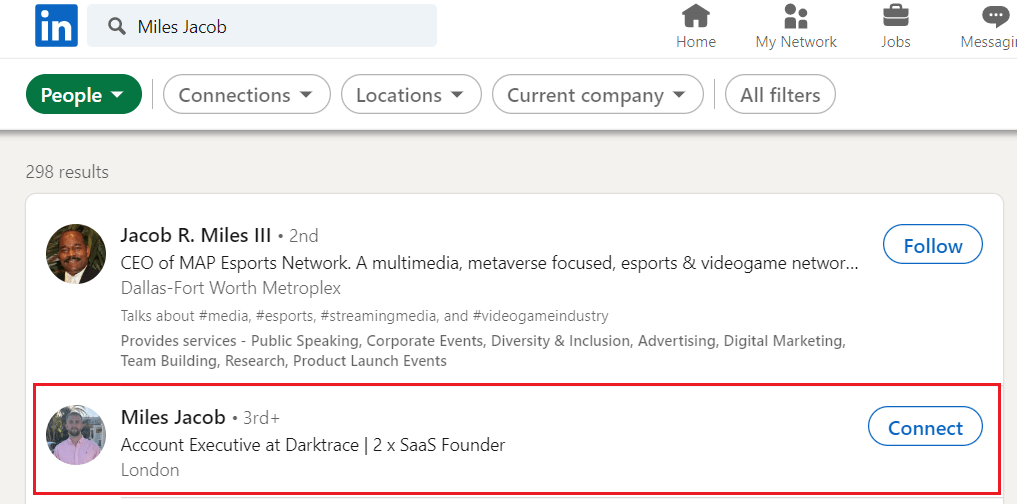Click the 3rd+ connection degree label
1017x504 pixels.
coord(262,418)
